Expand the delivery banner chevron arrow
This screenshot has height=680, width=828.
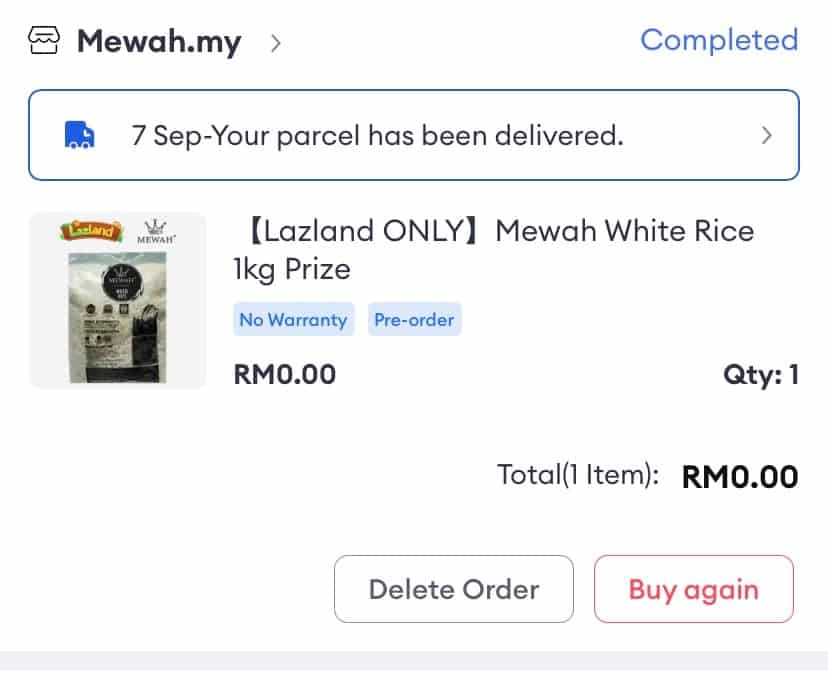767,135
